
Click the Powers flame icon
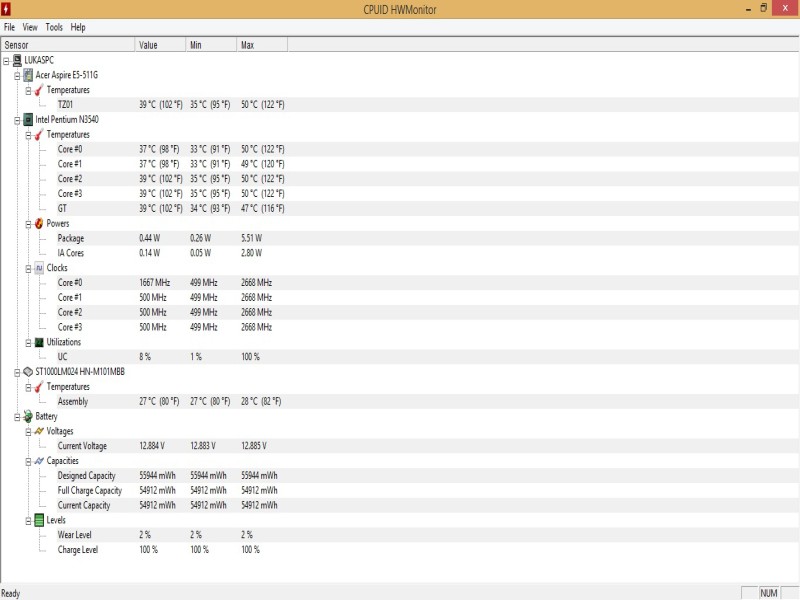39,223
